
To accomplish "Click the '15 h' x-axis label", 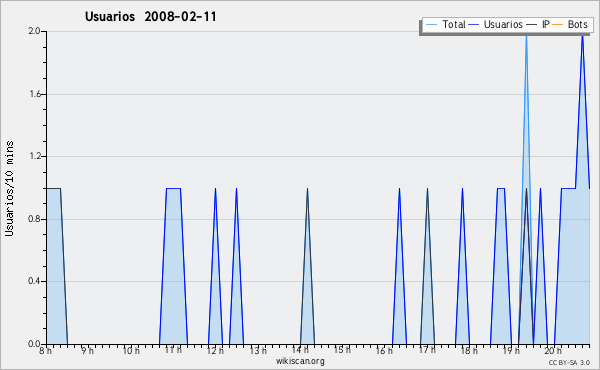I will coord(342,350).
